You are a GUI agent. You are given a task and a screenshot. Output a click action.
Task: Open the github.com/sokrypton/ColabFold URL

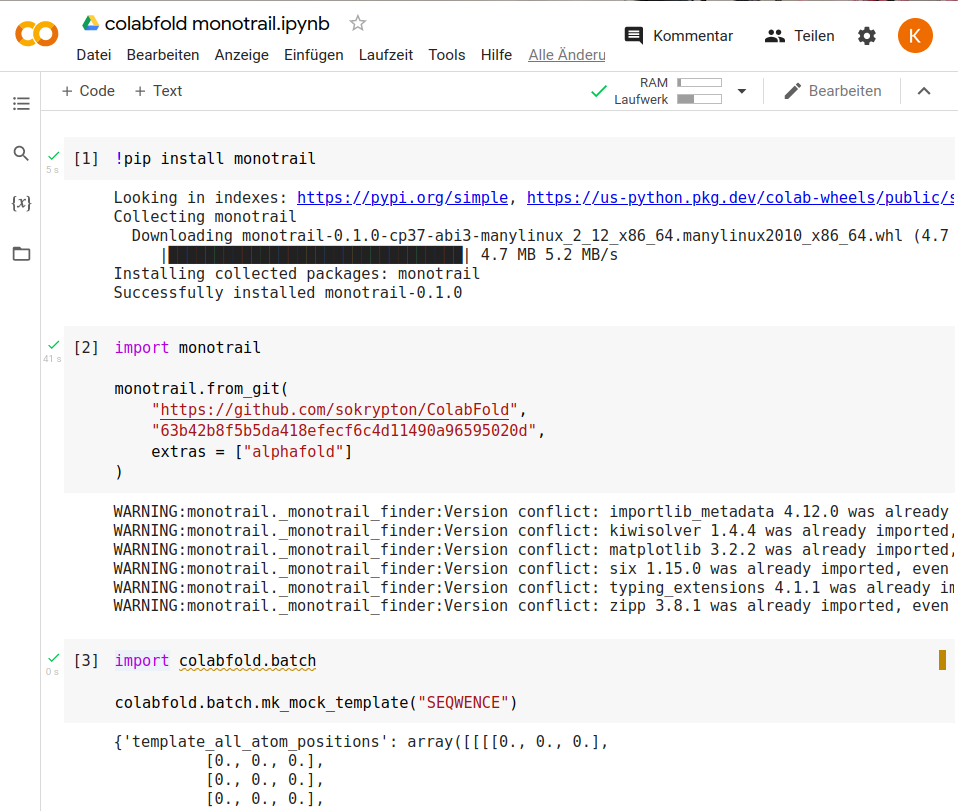click(334, 409)
